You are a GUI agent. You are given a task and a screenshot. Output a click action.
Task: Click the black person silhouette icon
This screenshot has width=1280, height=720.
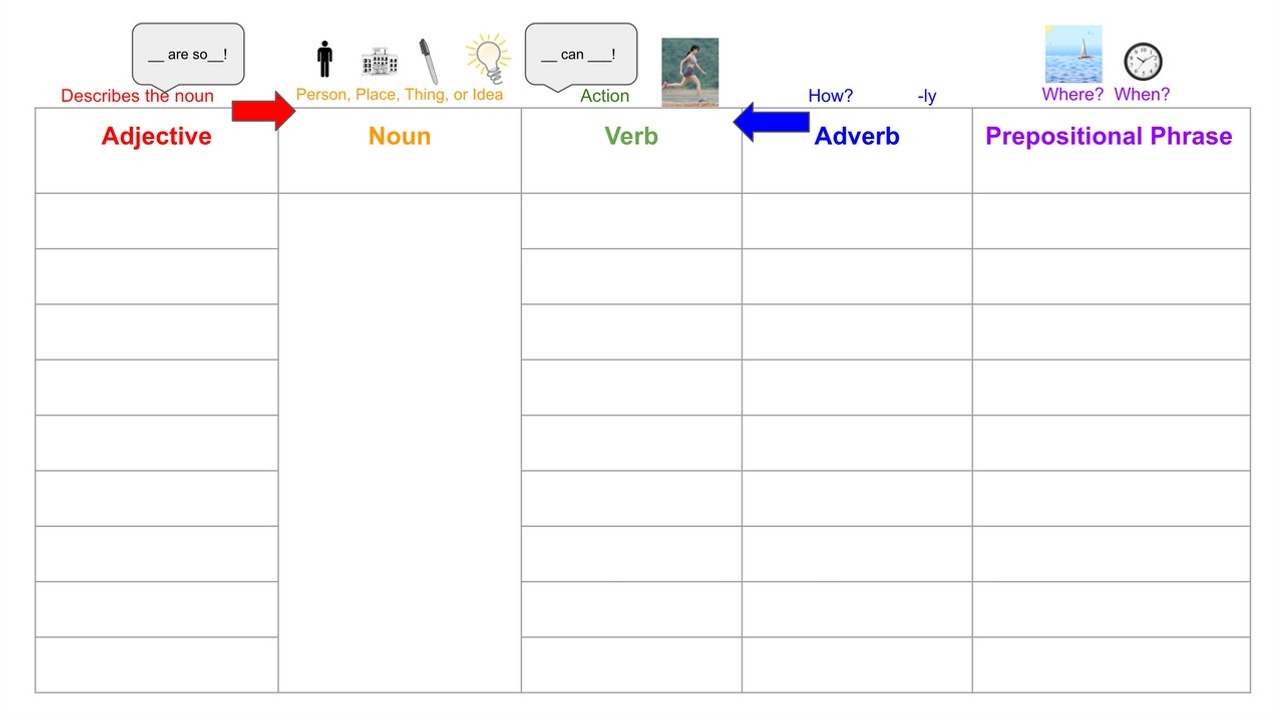[324, 59]
